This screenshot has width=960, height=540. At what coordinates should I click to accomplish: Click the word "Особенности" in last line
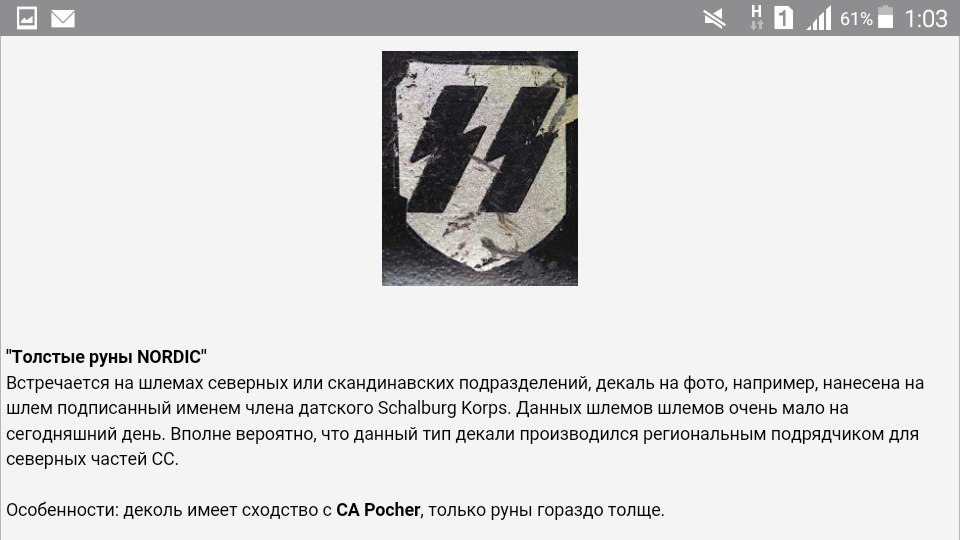(61, 510)
